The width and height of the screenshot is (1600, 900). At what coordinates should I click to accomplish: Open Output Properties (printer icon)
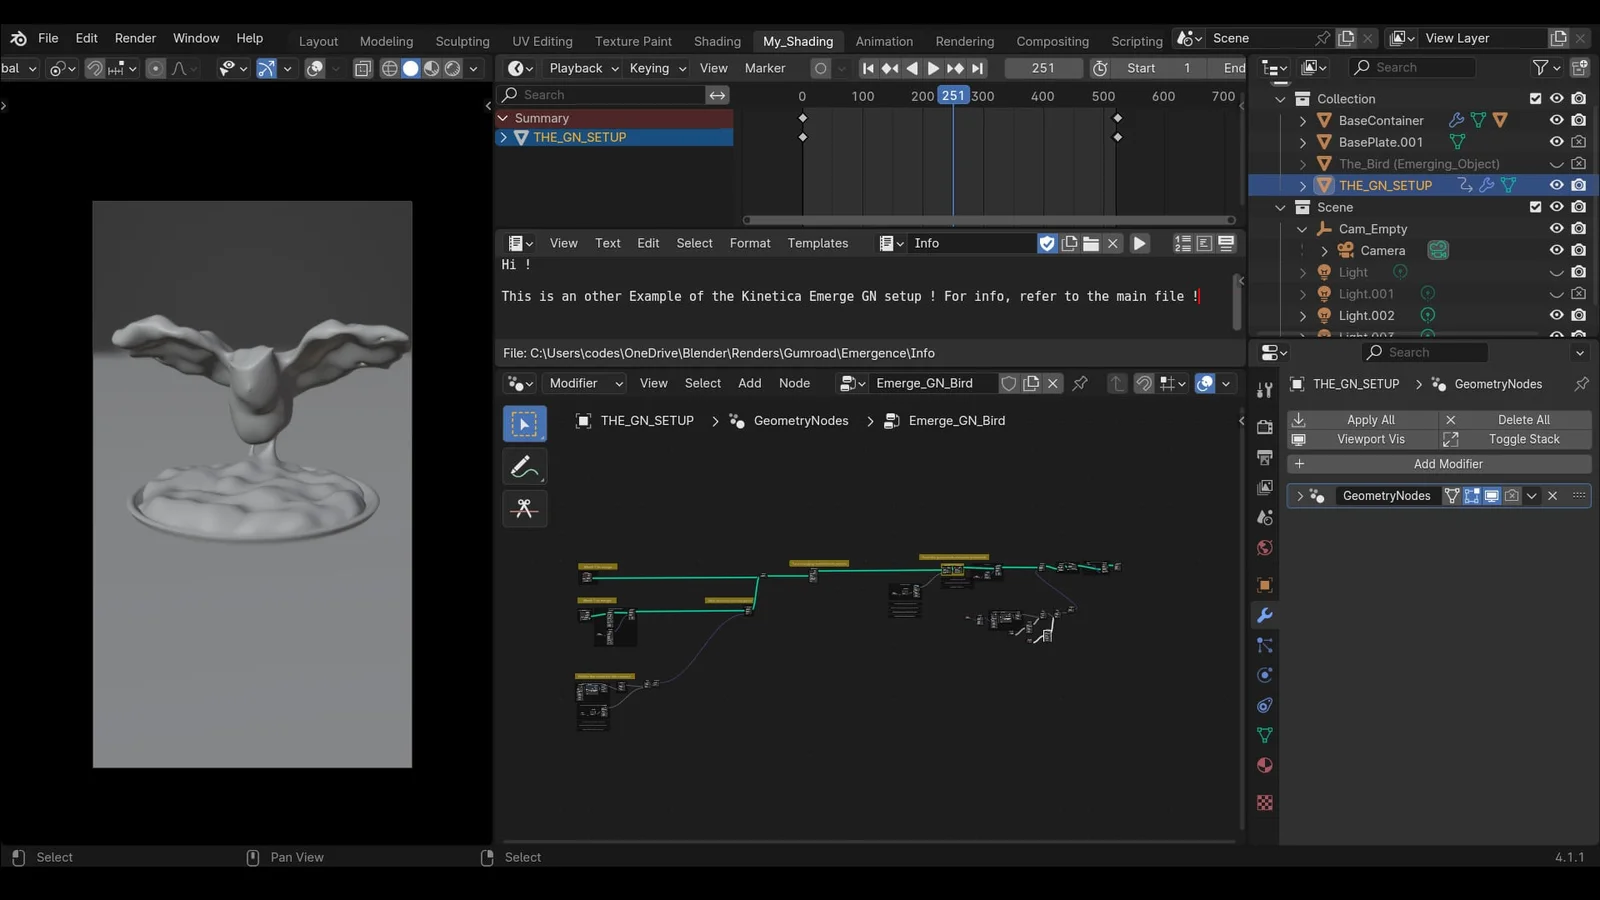click(1264, 457)
